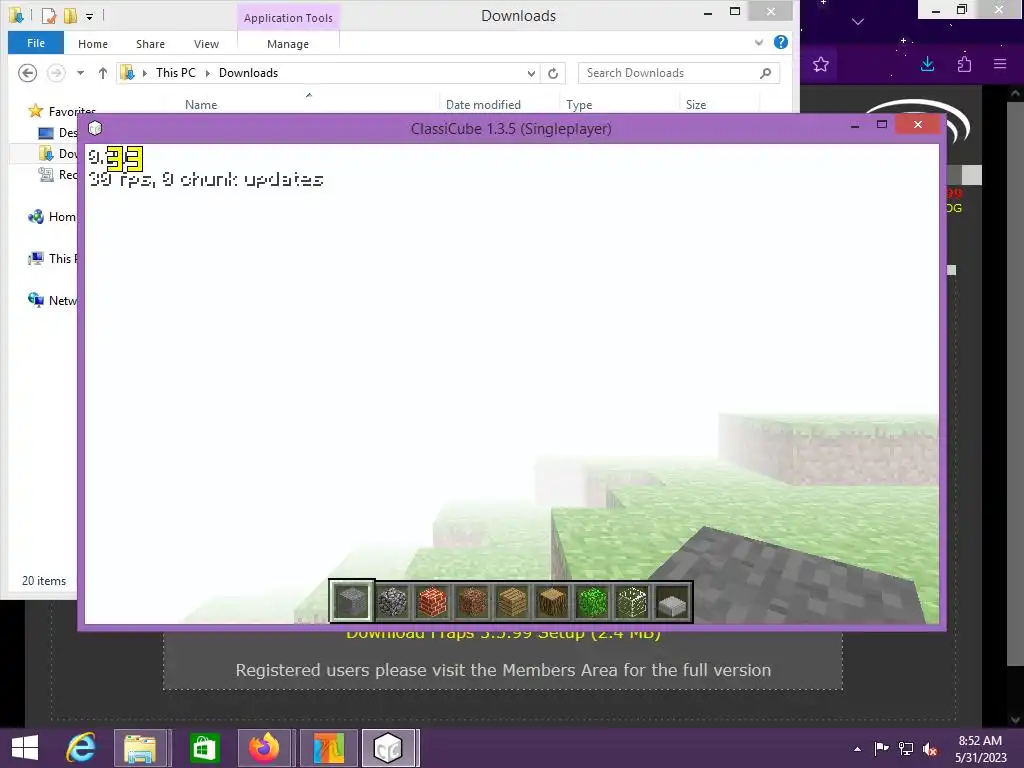This screenshot has width=1024, height=768.
Task: Launch Internet Explorer from the taskbar
Action: 81,748
